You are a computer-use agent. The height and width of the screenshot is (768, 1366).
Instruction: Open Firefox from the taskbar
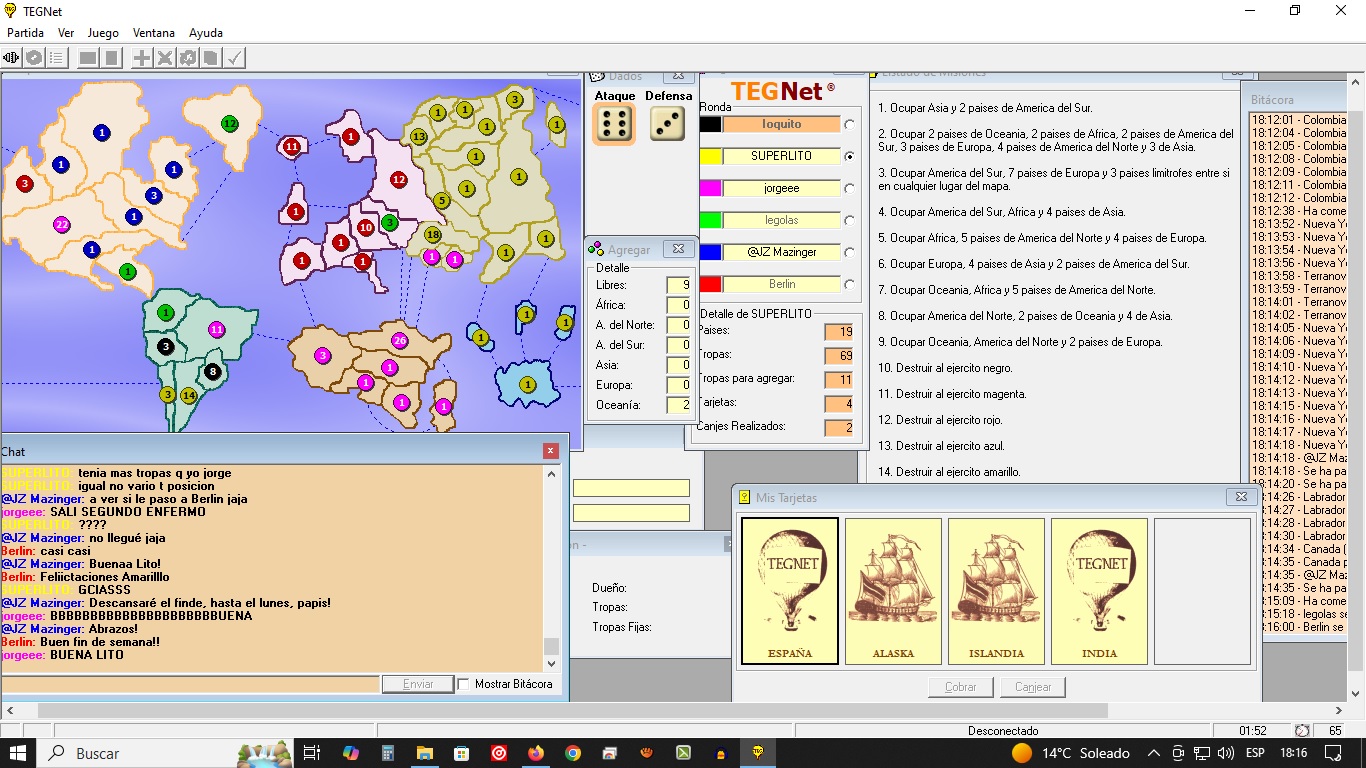point(535,753)
